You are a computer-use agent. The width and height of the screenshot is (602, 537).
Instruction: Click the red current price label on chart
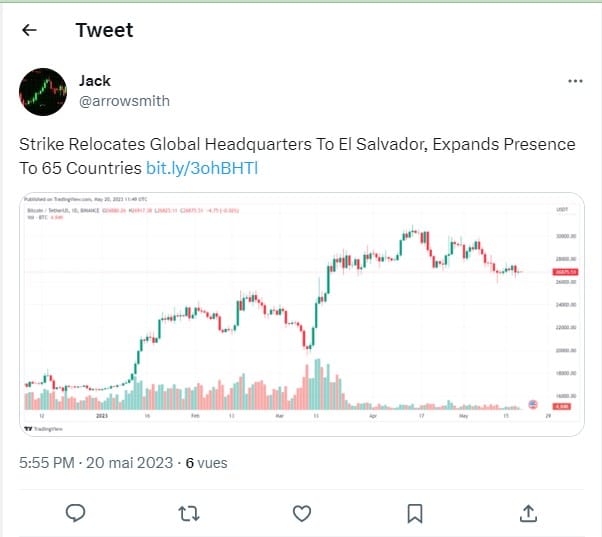pos(565,272)
